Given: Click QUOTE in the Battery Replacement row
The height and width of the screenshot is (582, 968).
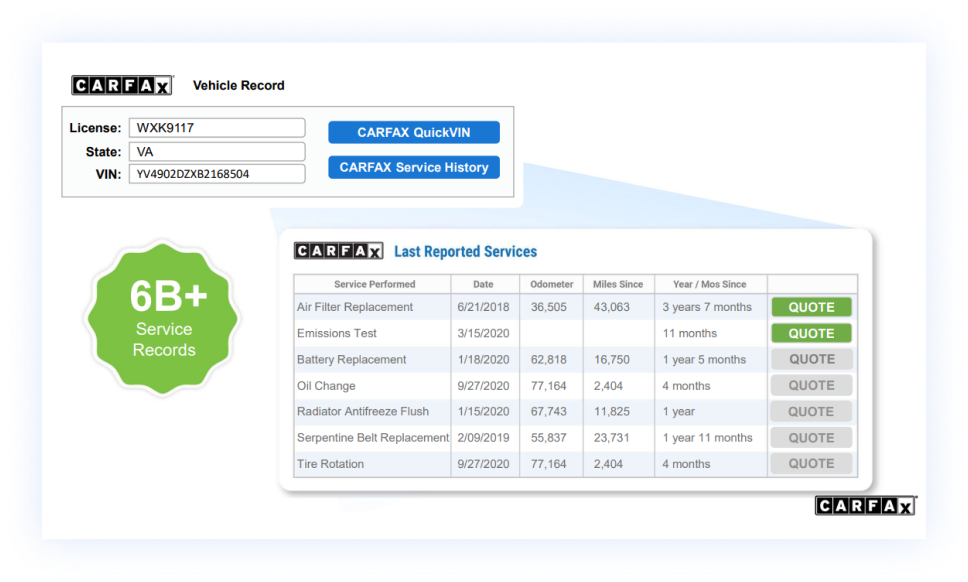Looking at the screenshot, I should (x=811, y=359).
